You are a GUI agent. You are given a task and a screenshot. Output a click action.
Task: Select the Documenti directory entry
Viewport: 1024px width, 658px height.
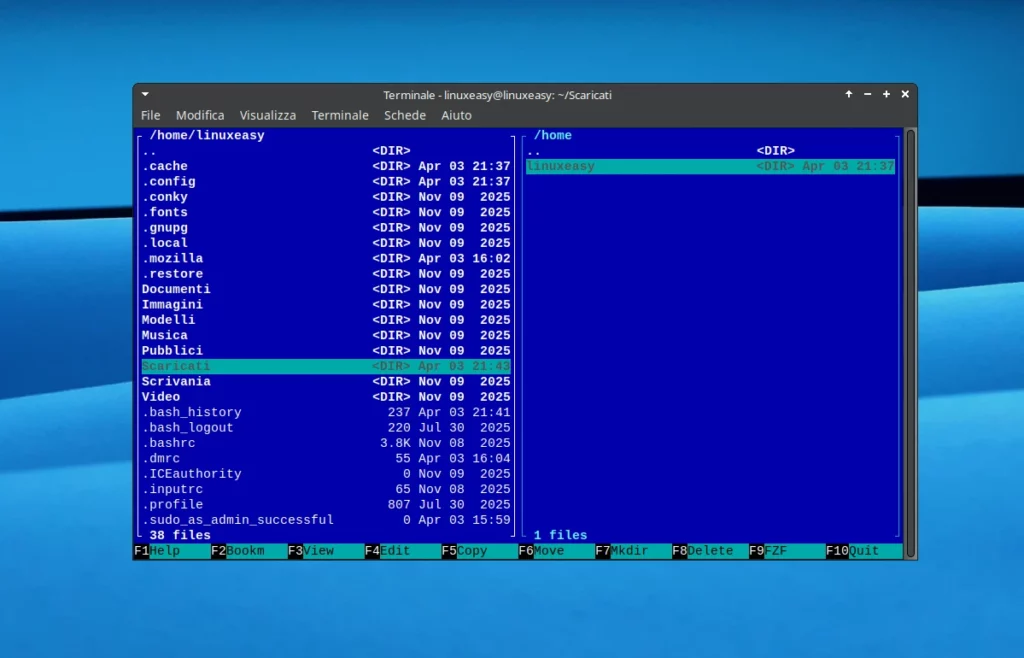(x=176, y=289)
